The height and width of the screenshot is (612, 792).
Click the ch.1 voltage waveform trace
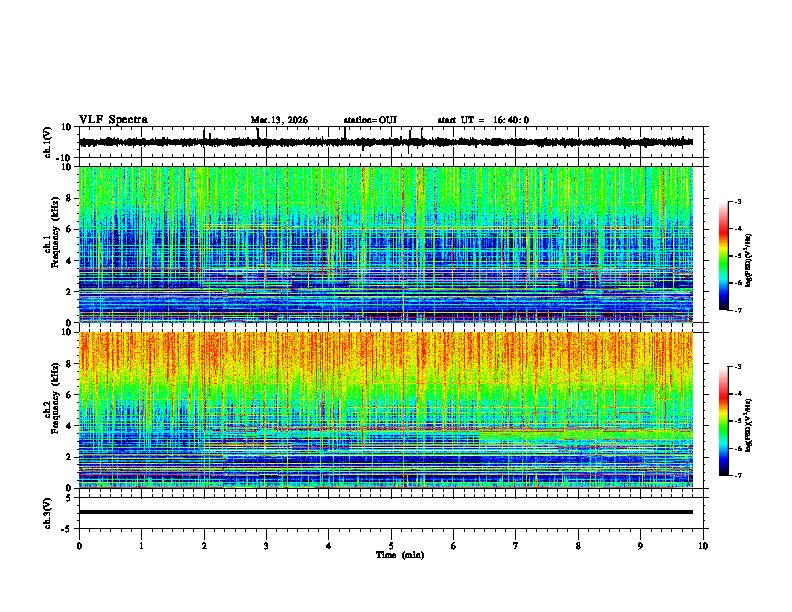click(386, 142)
